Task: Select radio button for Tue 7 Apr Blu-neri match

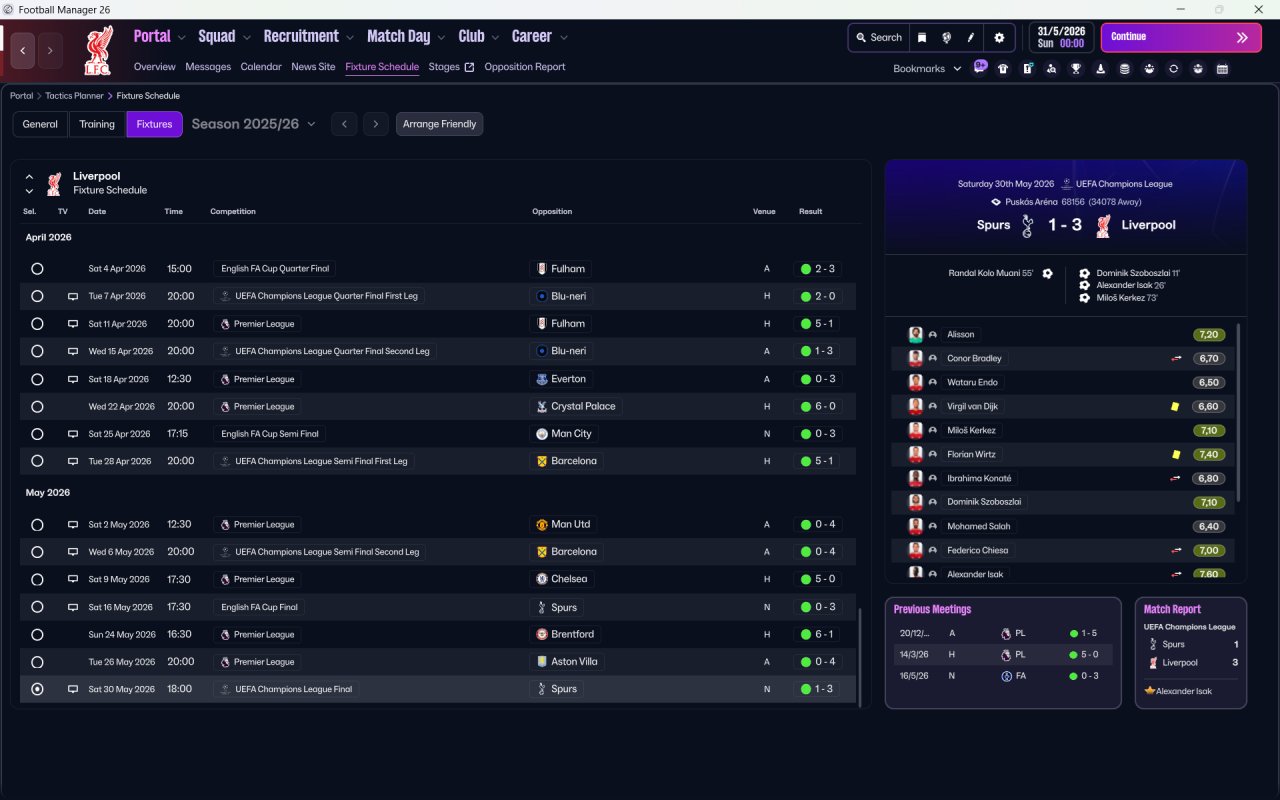Action: point(37,296)
